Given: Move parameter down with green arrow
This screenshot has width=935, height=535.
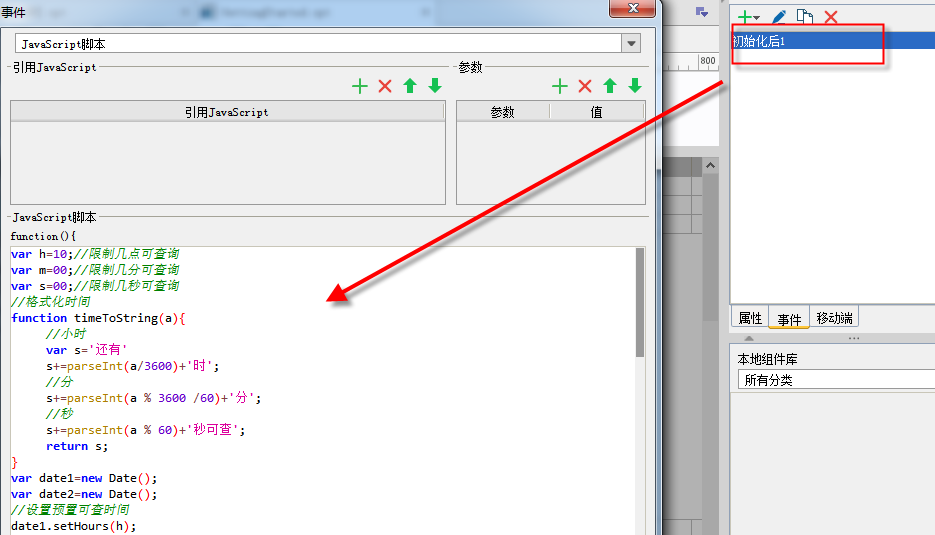Looking at the screenshot, I should pos(635,86).
